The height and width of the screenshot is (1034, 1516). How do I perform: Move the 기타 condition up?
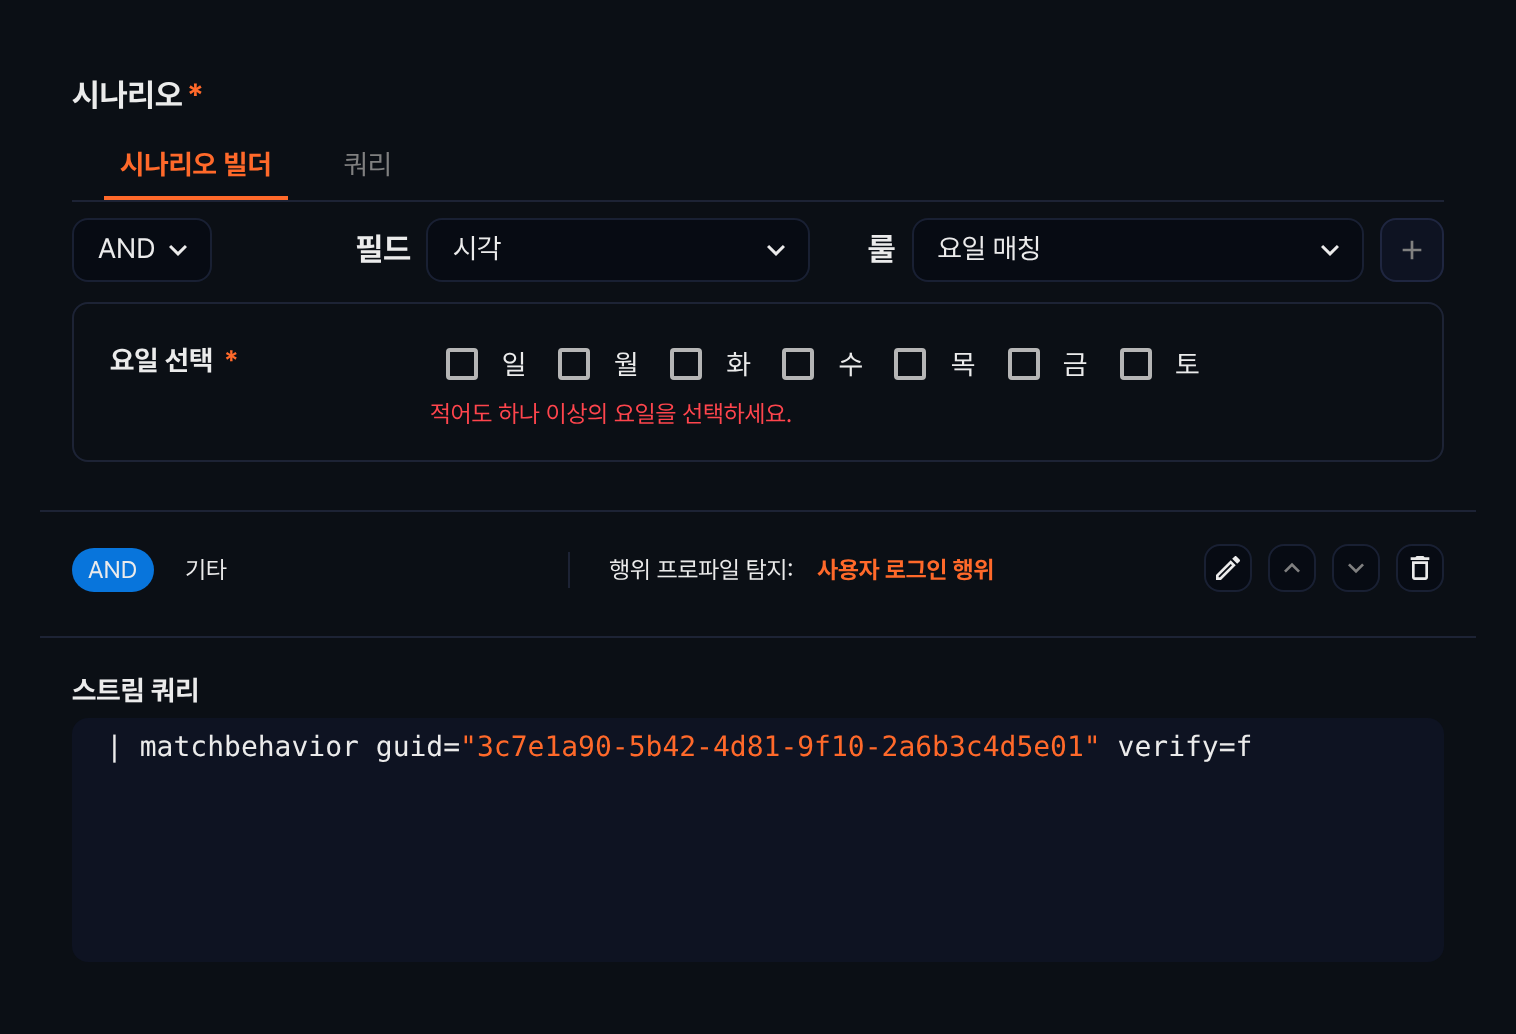(1292, 568)
